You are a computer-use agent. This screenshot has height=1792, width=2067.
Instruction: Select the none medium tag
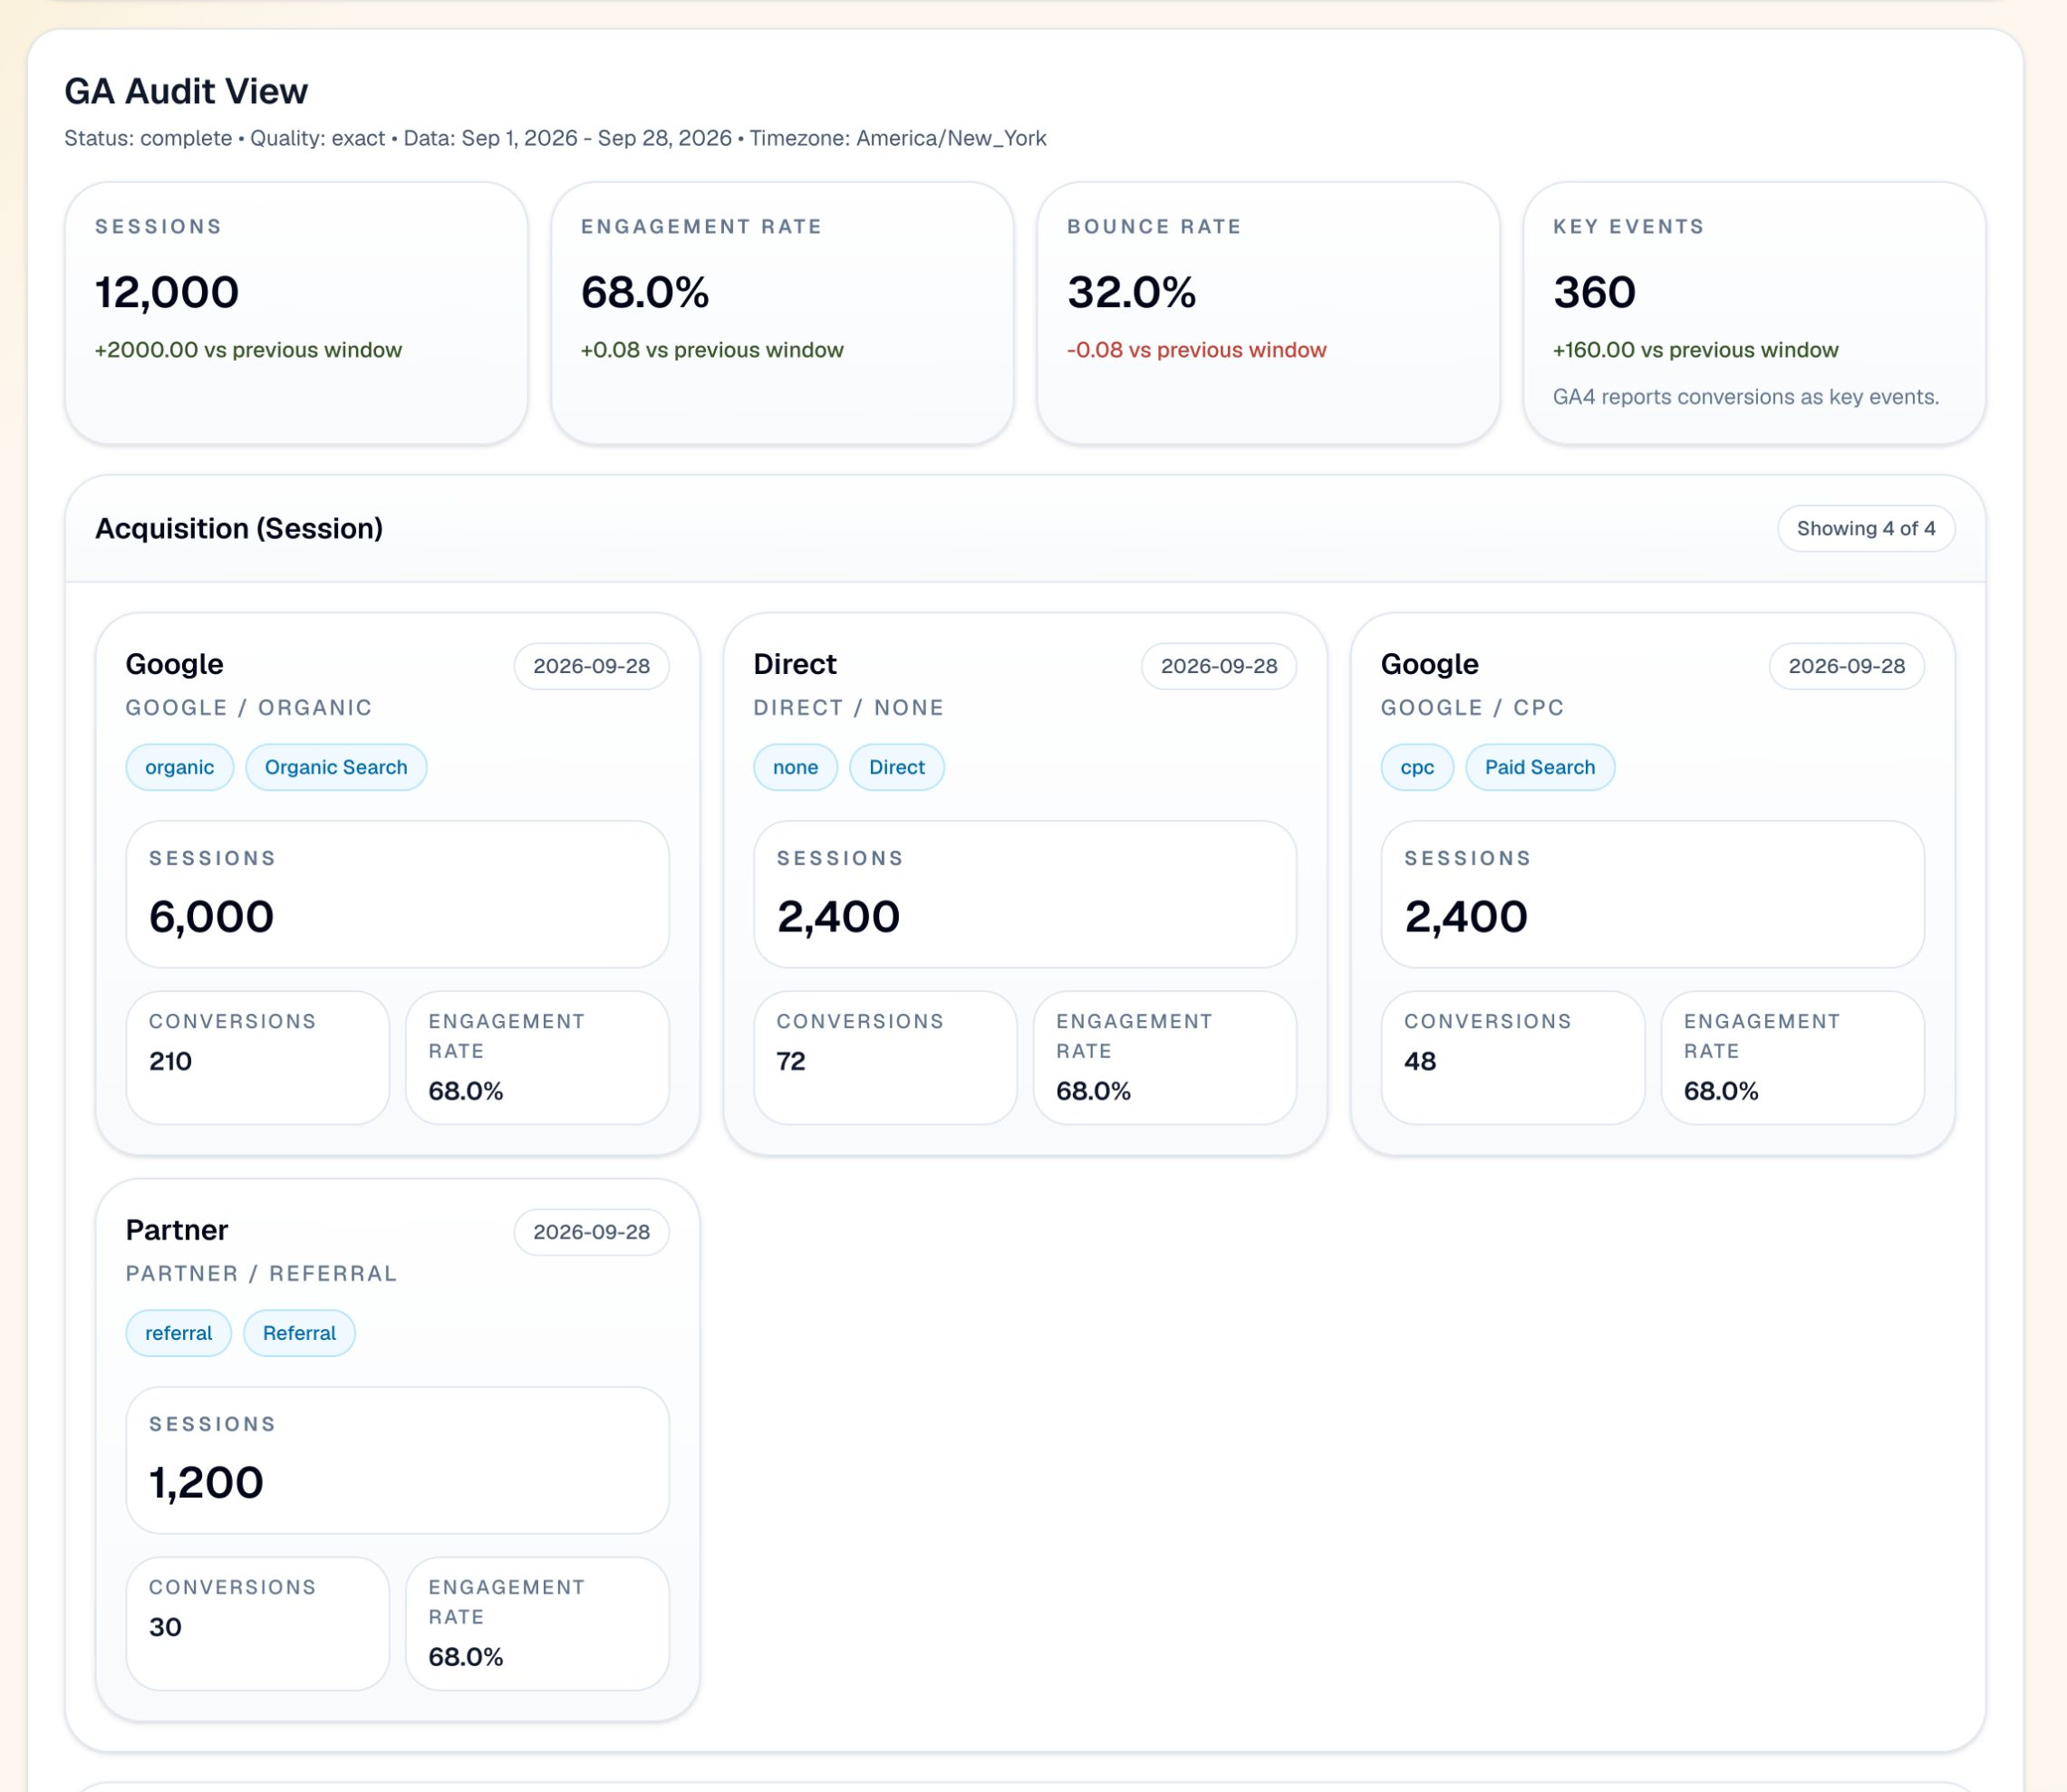pos(795,767)
